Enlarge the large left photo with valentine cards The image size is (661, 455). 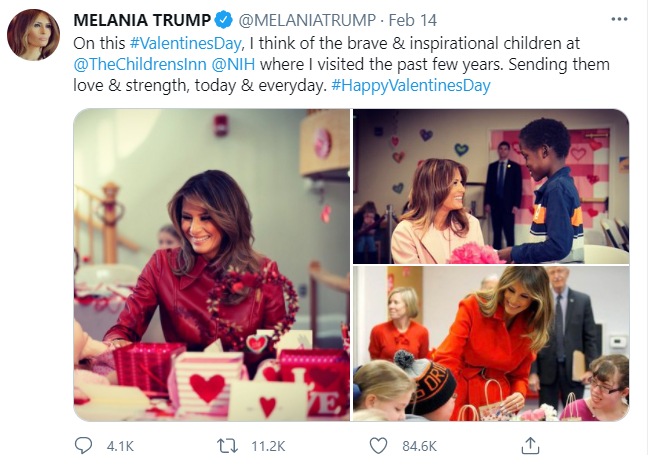tap(210, 264)
